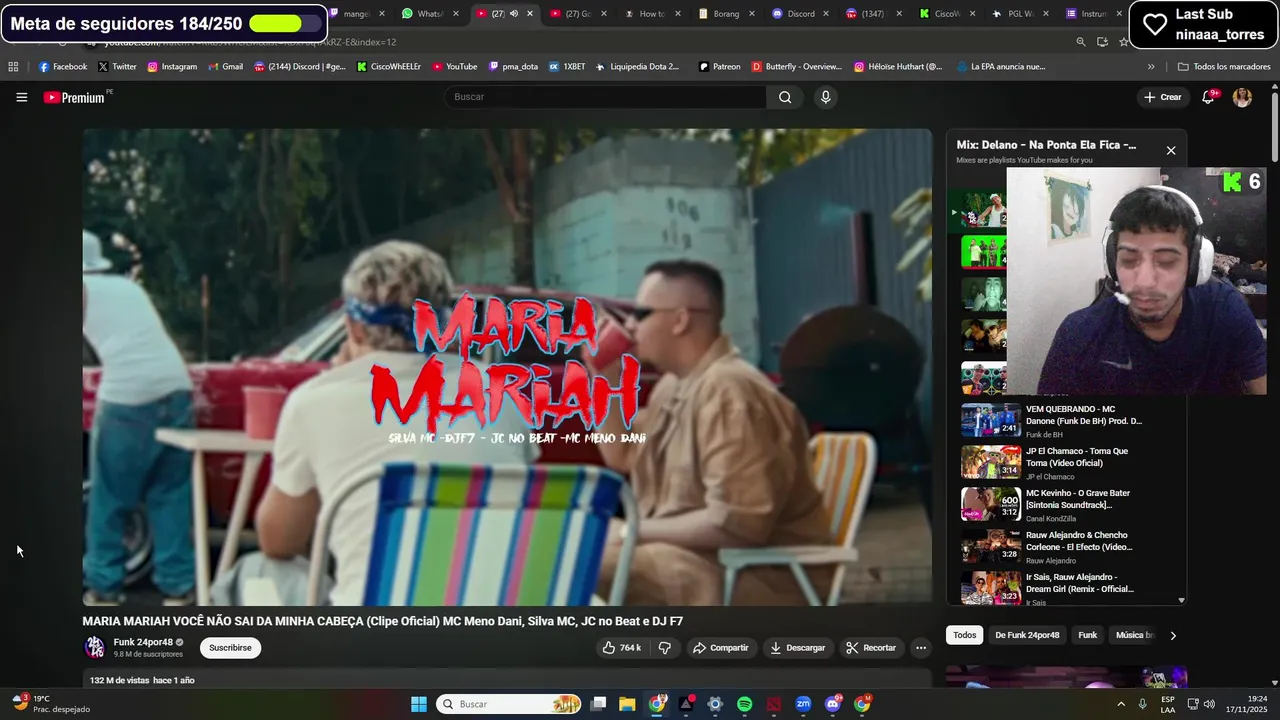Open Zoom app from taskbar

tap(803, 704)
